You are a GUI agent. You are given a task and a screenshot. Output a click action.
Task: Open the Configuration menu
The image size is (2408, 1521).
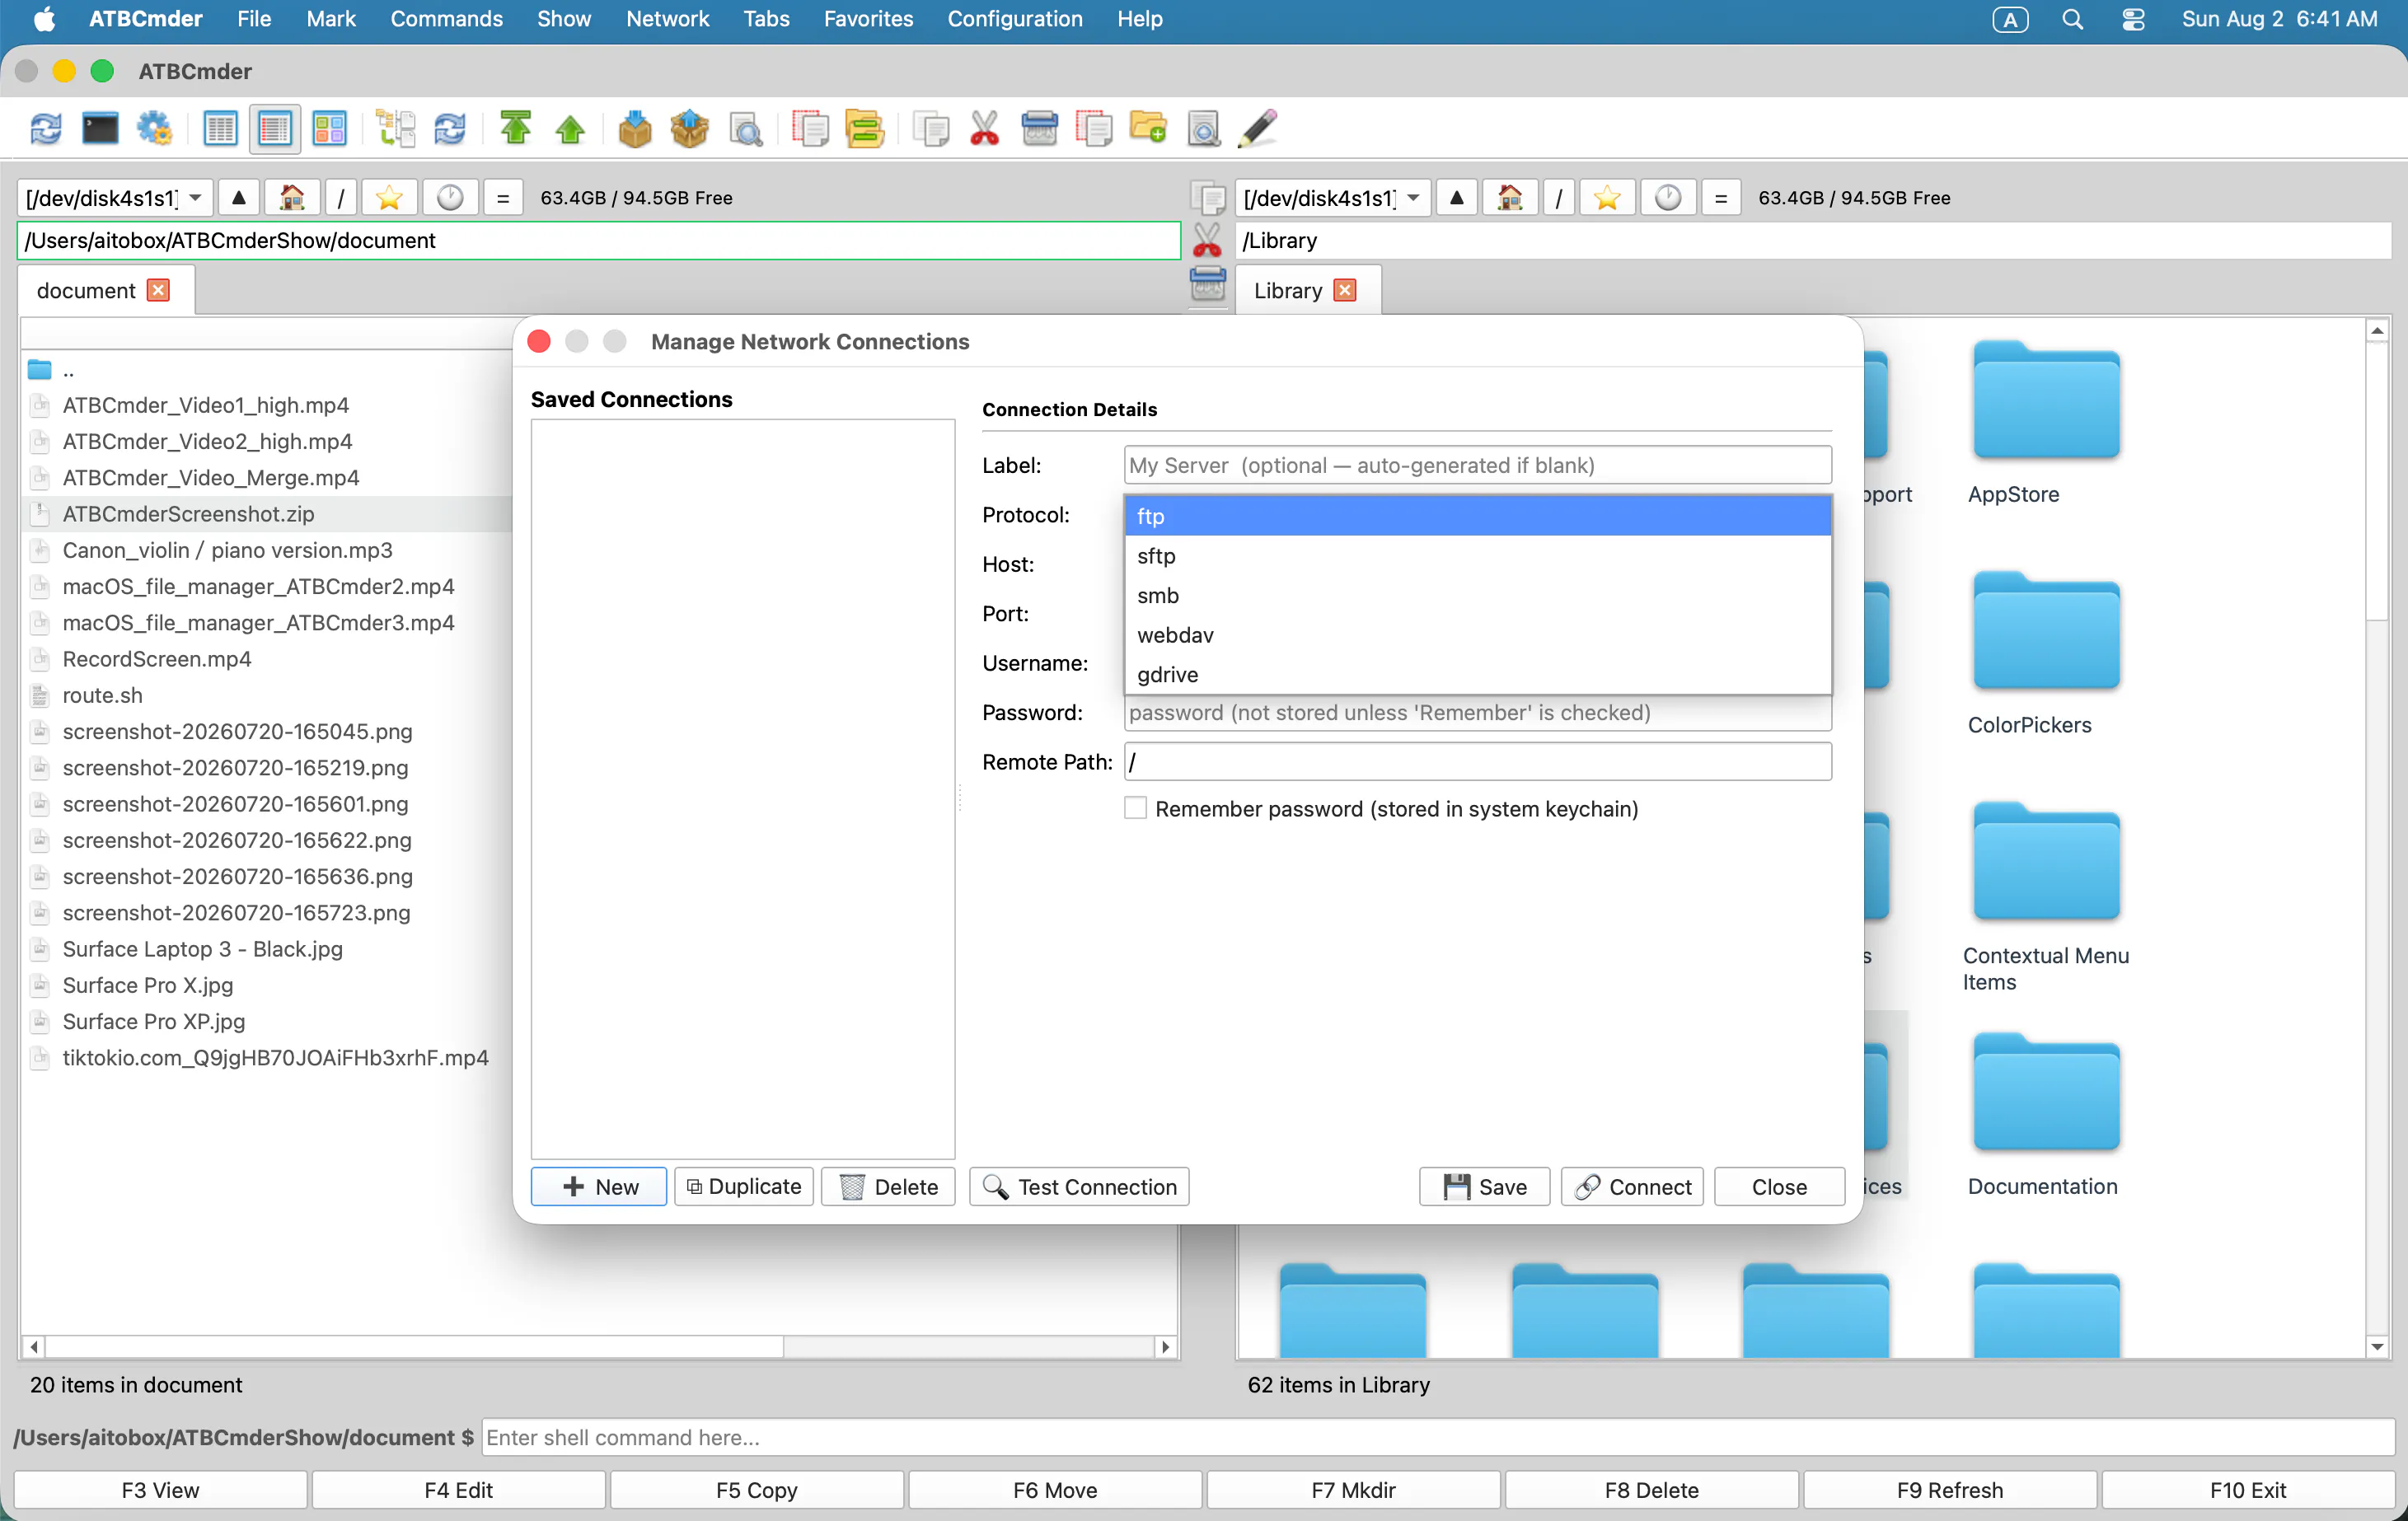click(1015, 19)
